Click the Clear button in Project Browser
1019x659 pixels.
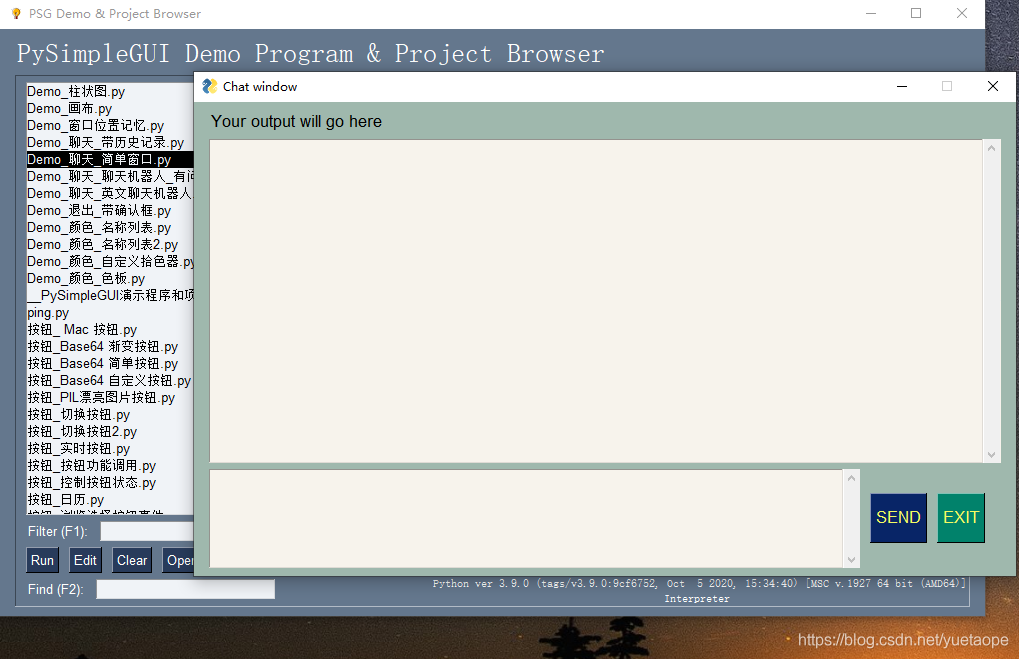tap(132, 560)
